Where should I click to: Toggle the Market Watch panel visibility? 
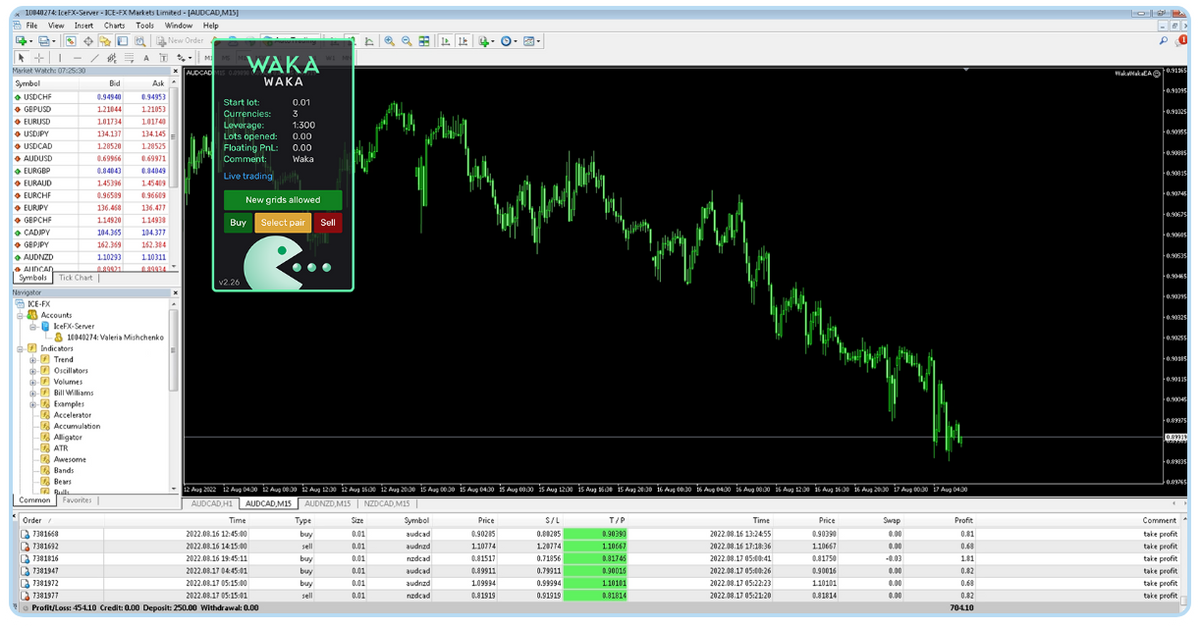[70, 41]
